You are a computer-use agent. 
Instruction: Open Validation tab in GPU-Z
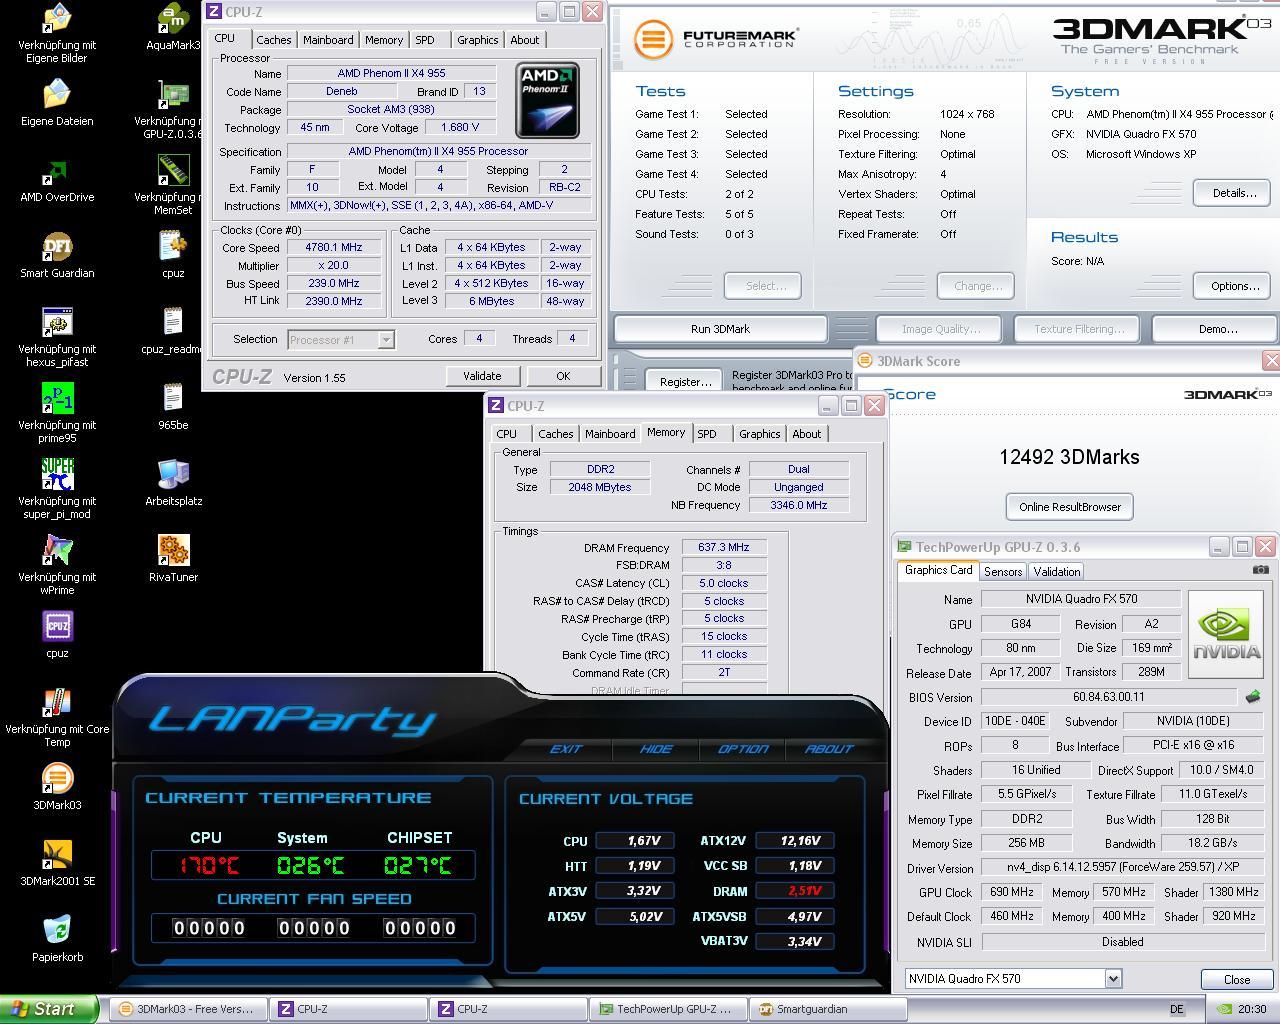1056,572
